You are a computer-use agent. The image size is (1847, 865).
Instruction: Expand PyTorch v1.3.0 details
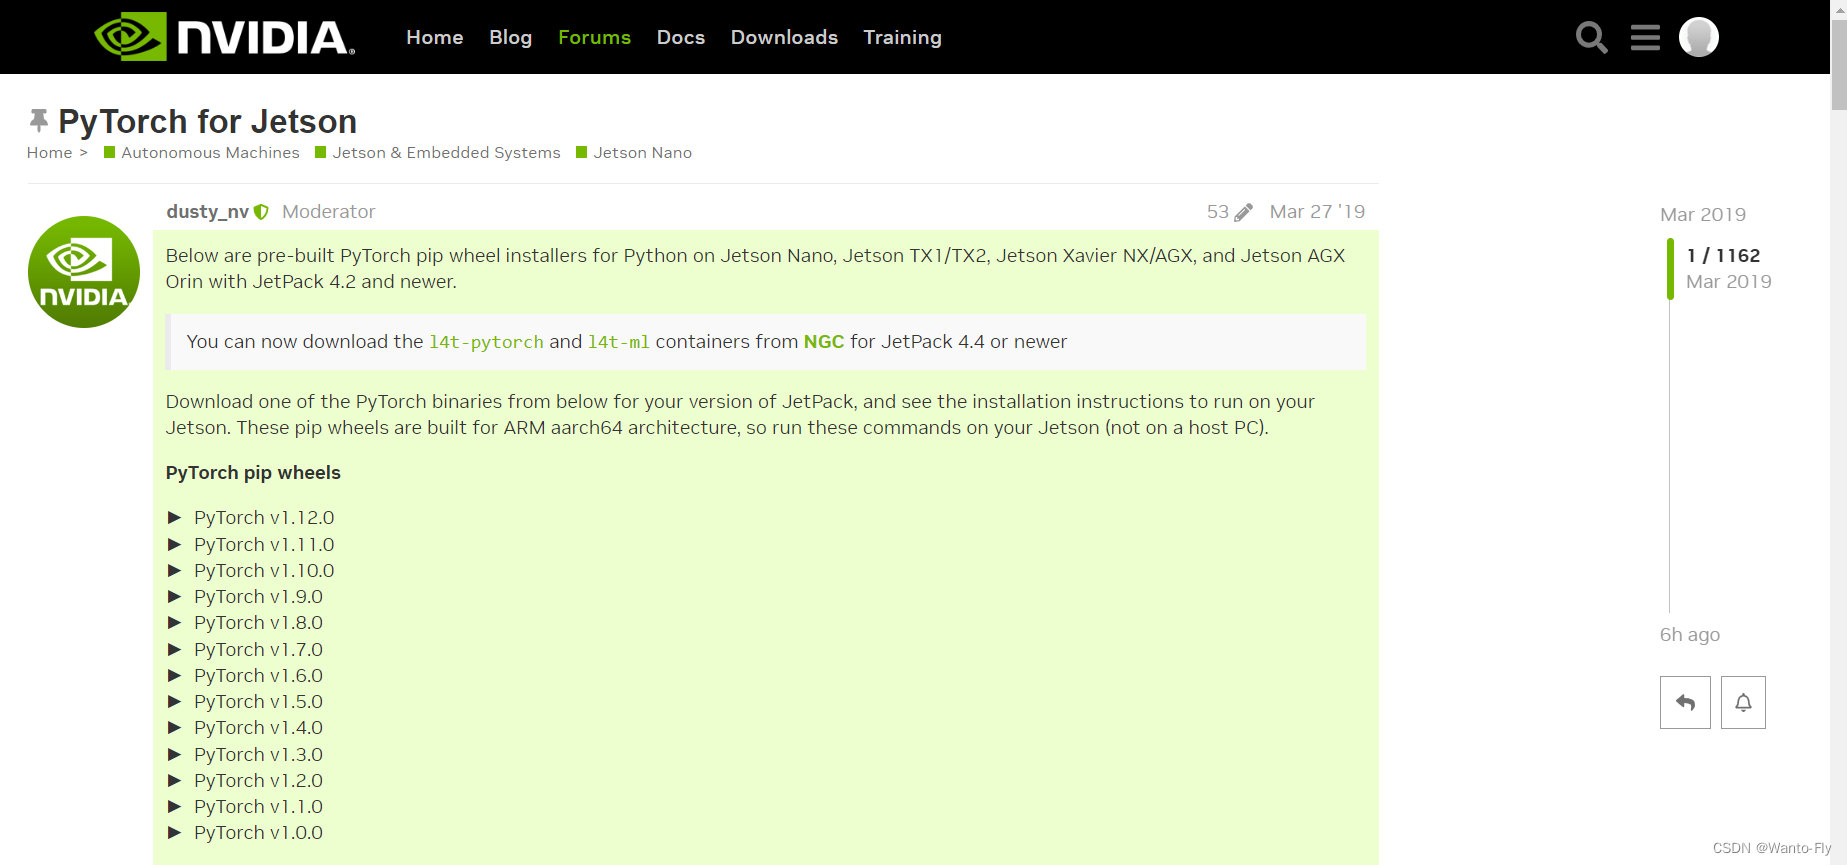click(245, 754)
